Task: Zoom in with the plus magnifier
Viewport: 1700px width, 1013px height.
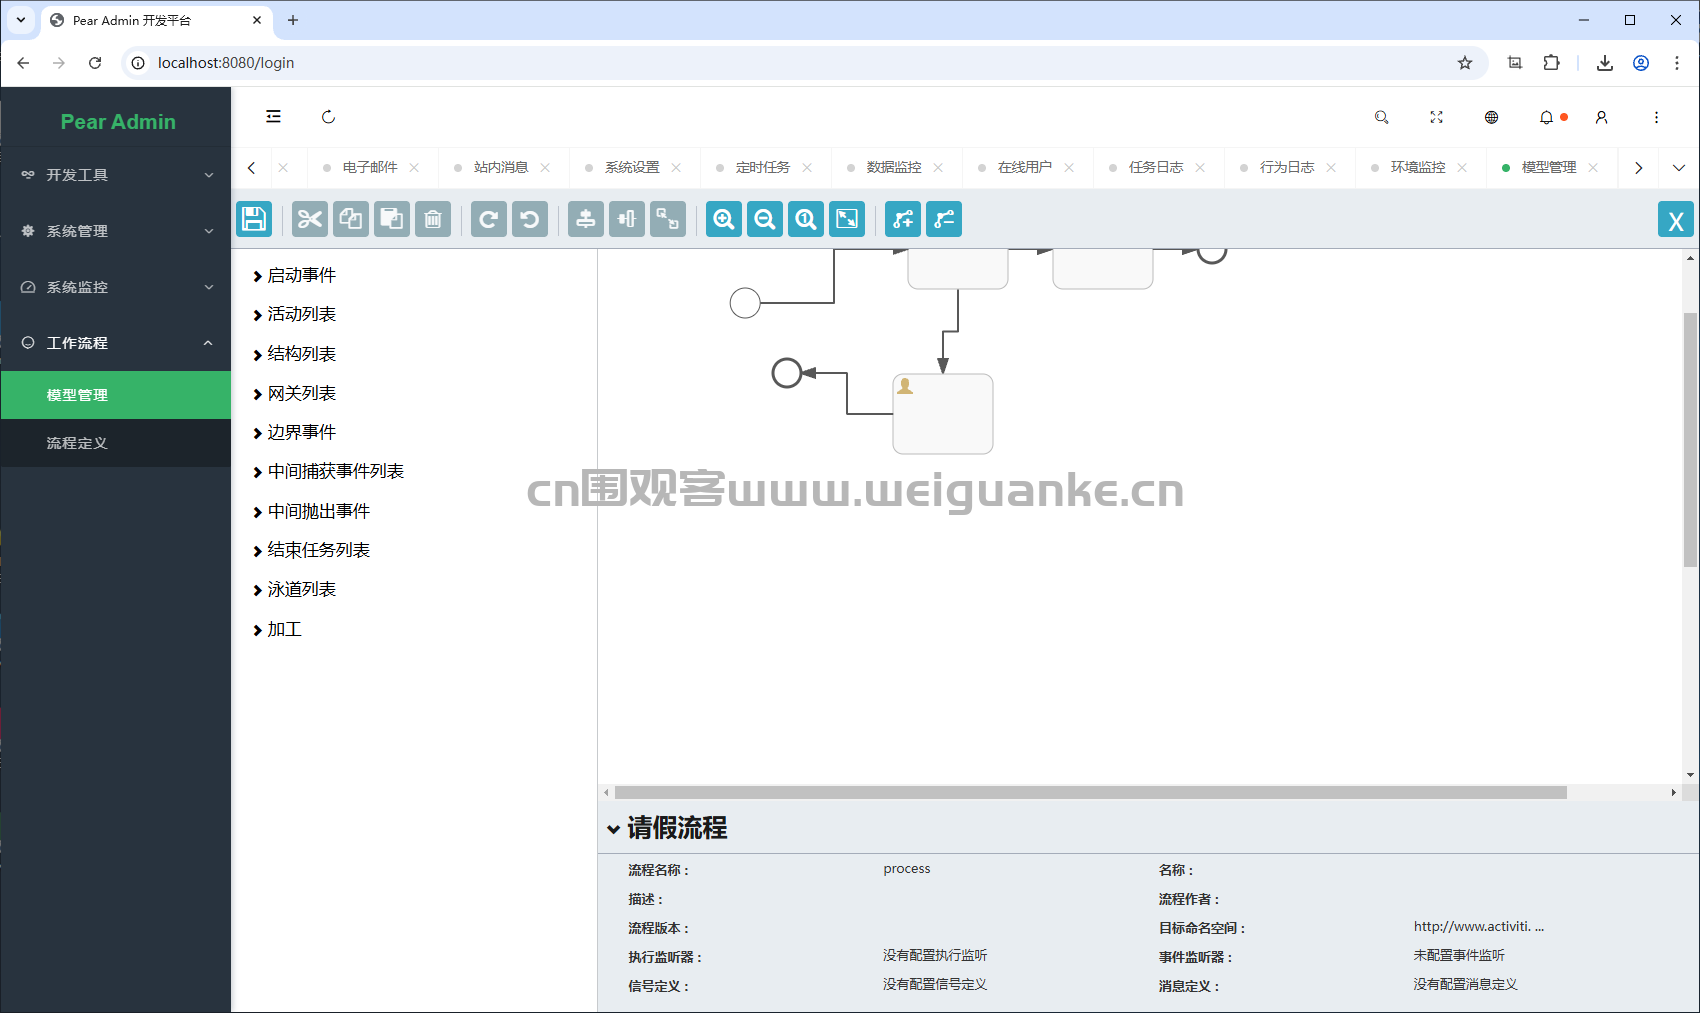Action: [724, 219]
